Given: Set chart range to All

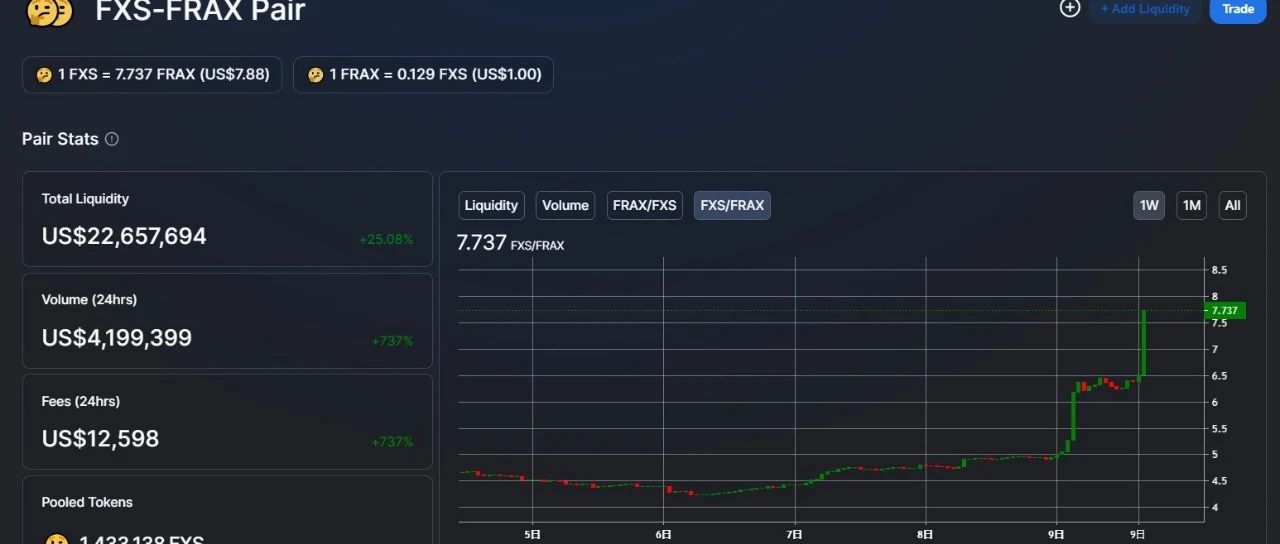Looking at the screenshot, I should tap(1233, 206).
